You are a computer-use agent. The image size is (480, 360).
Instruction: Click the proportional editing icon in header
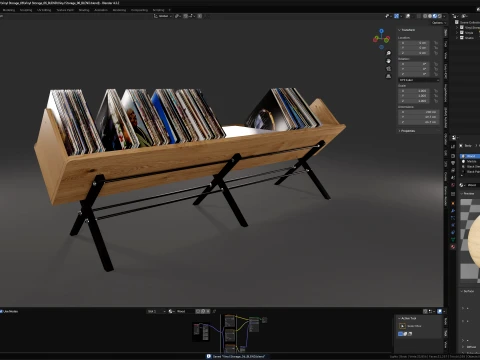pyautogui.click(x=199, y=16)
